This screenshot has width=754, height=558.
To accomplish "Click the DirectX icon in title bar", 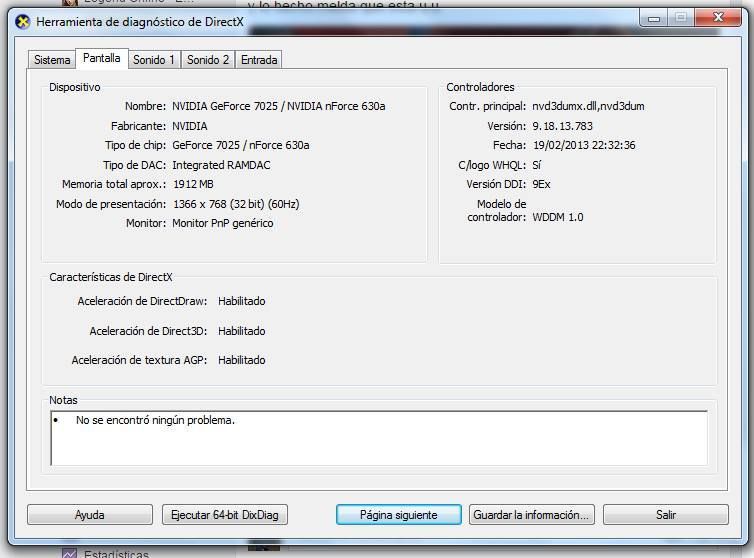I will (x=23, y=21).
